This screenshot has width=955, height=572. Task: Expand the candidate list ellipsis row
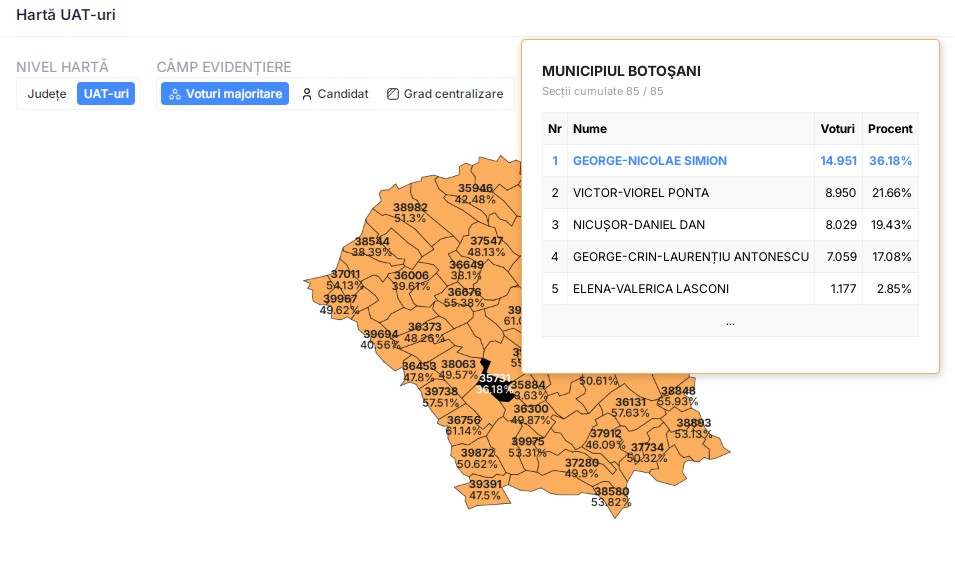pyautogui.click(x=730, y=321)
